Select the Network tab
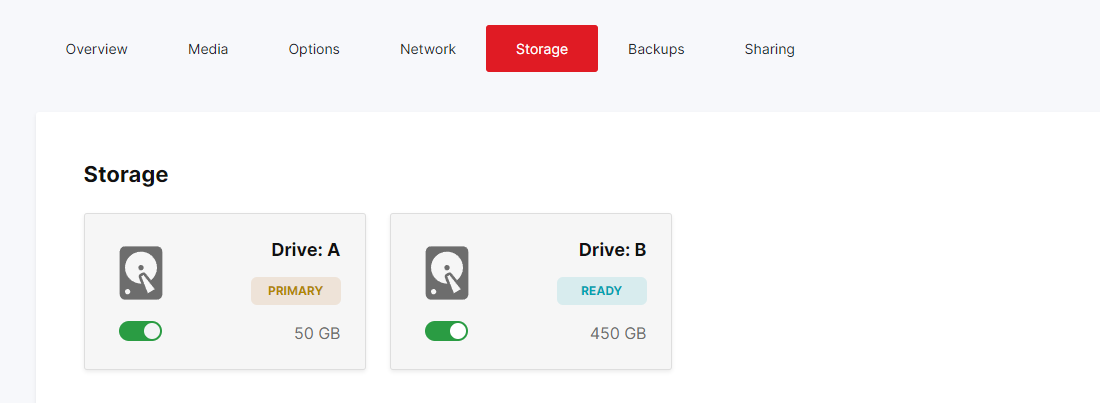The width and height of the screenshot is (1100, 403). pos(428,49)
